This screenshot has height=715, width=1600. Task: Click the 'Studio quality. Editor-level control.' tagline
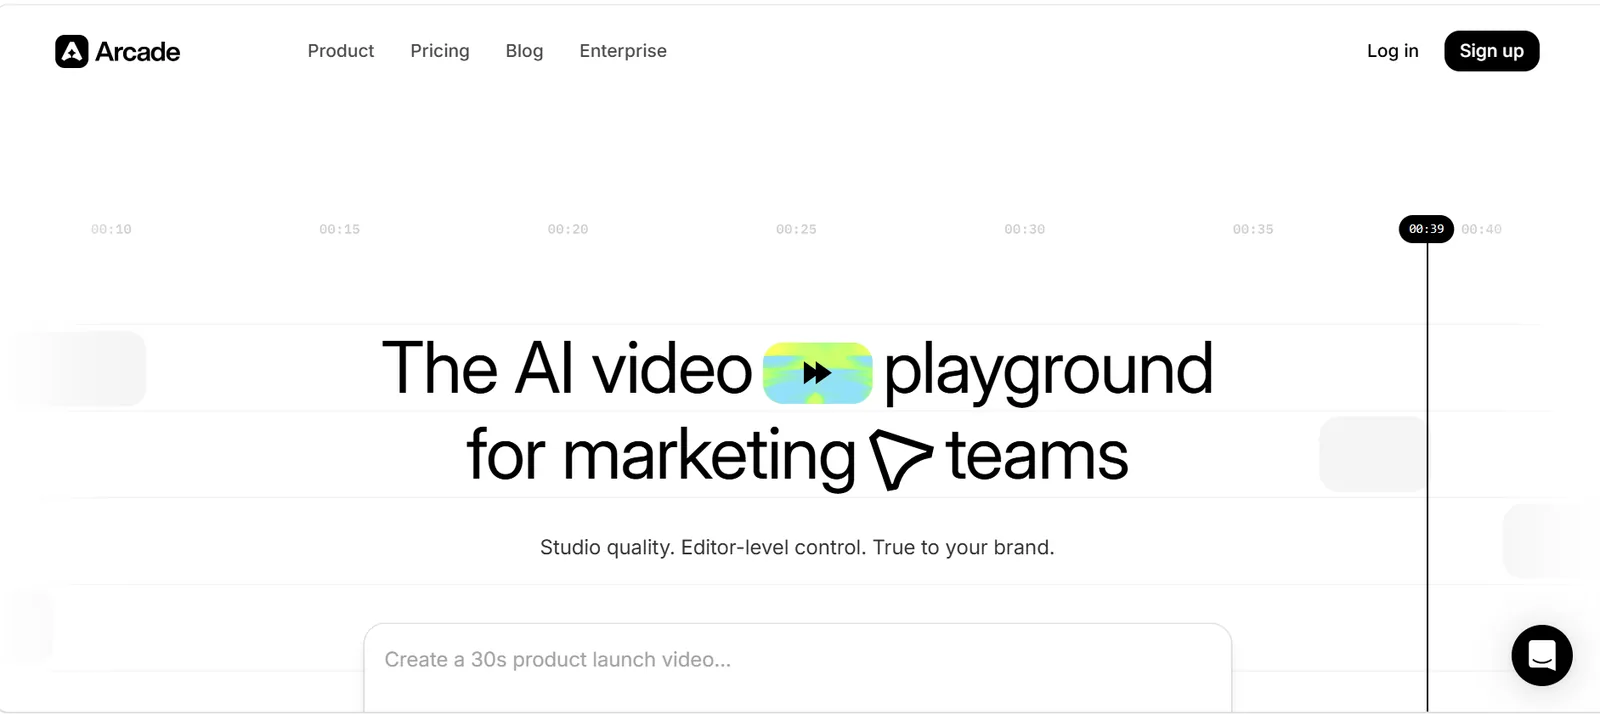click(x=797, y=547)
